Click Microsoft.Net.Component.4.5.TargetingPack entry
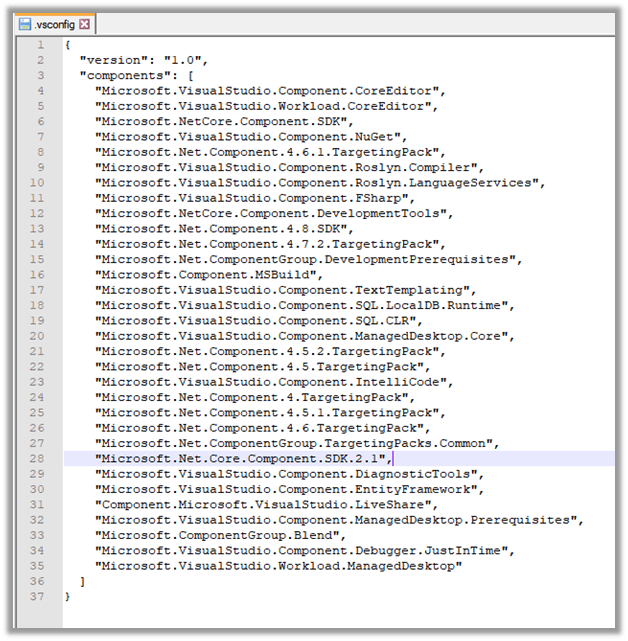This screenshot has width=628, height=641. point(262,367)
